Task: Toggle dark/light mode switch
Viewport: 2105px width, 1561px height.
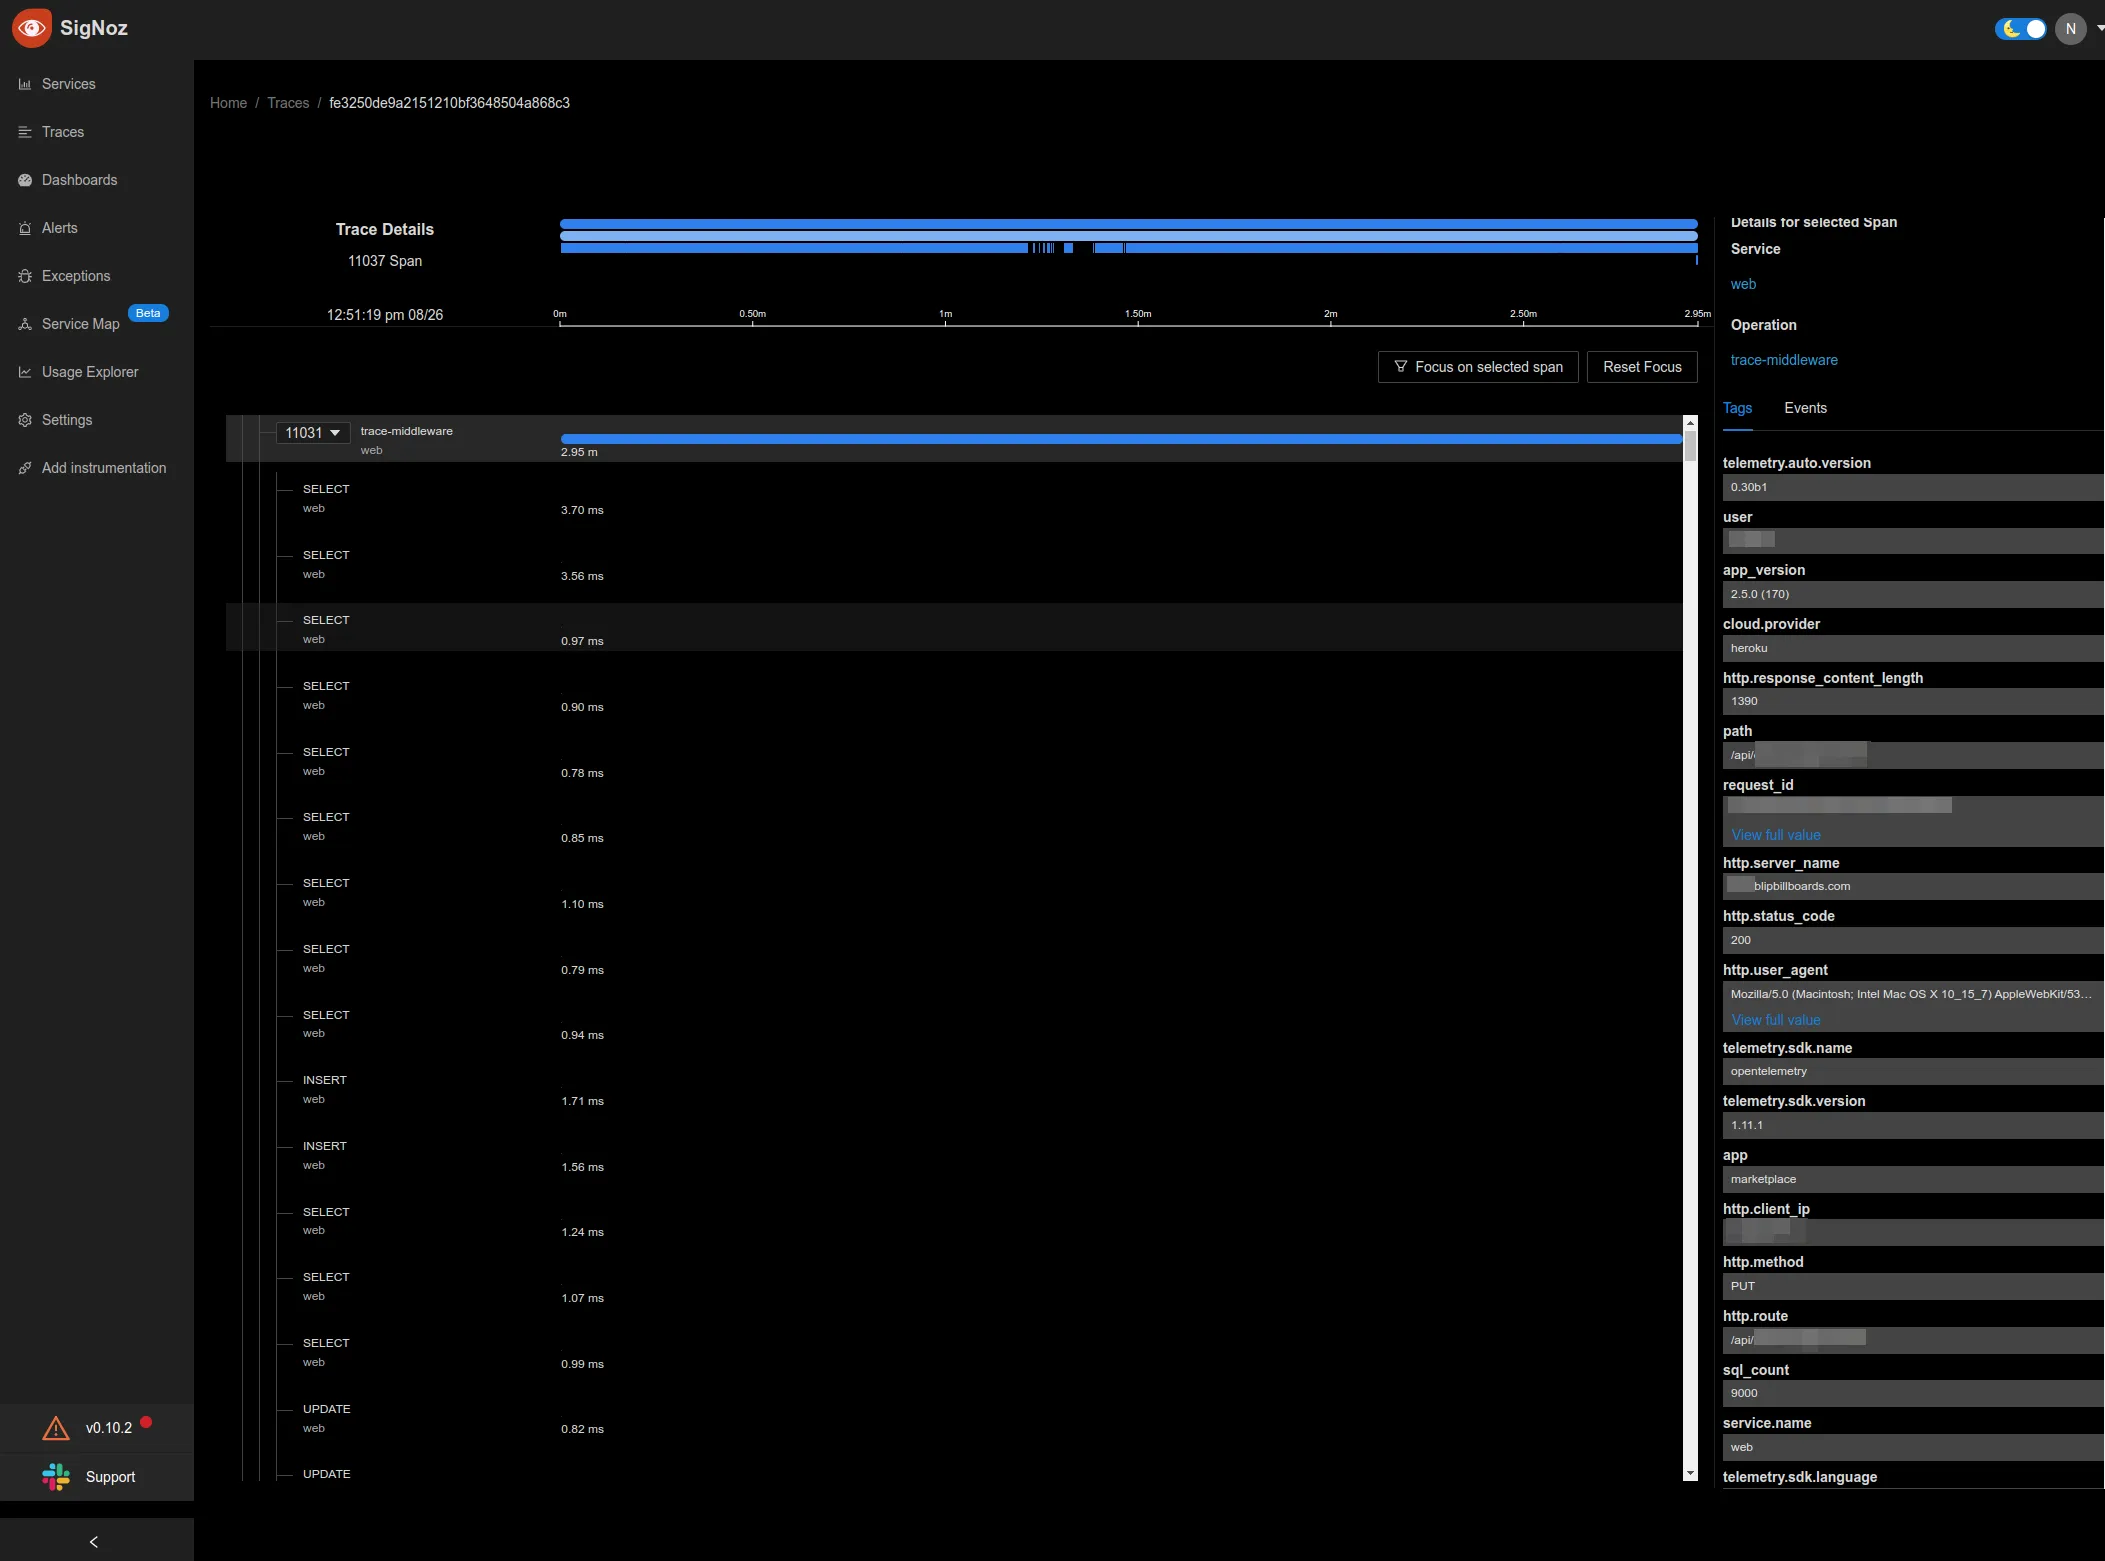Action: 2018,28
